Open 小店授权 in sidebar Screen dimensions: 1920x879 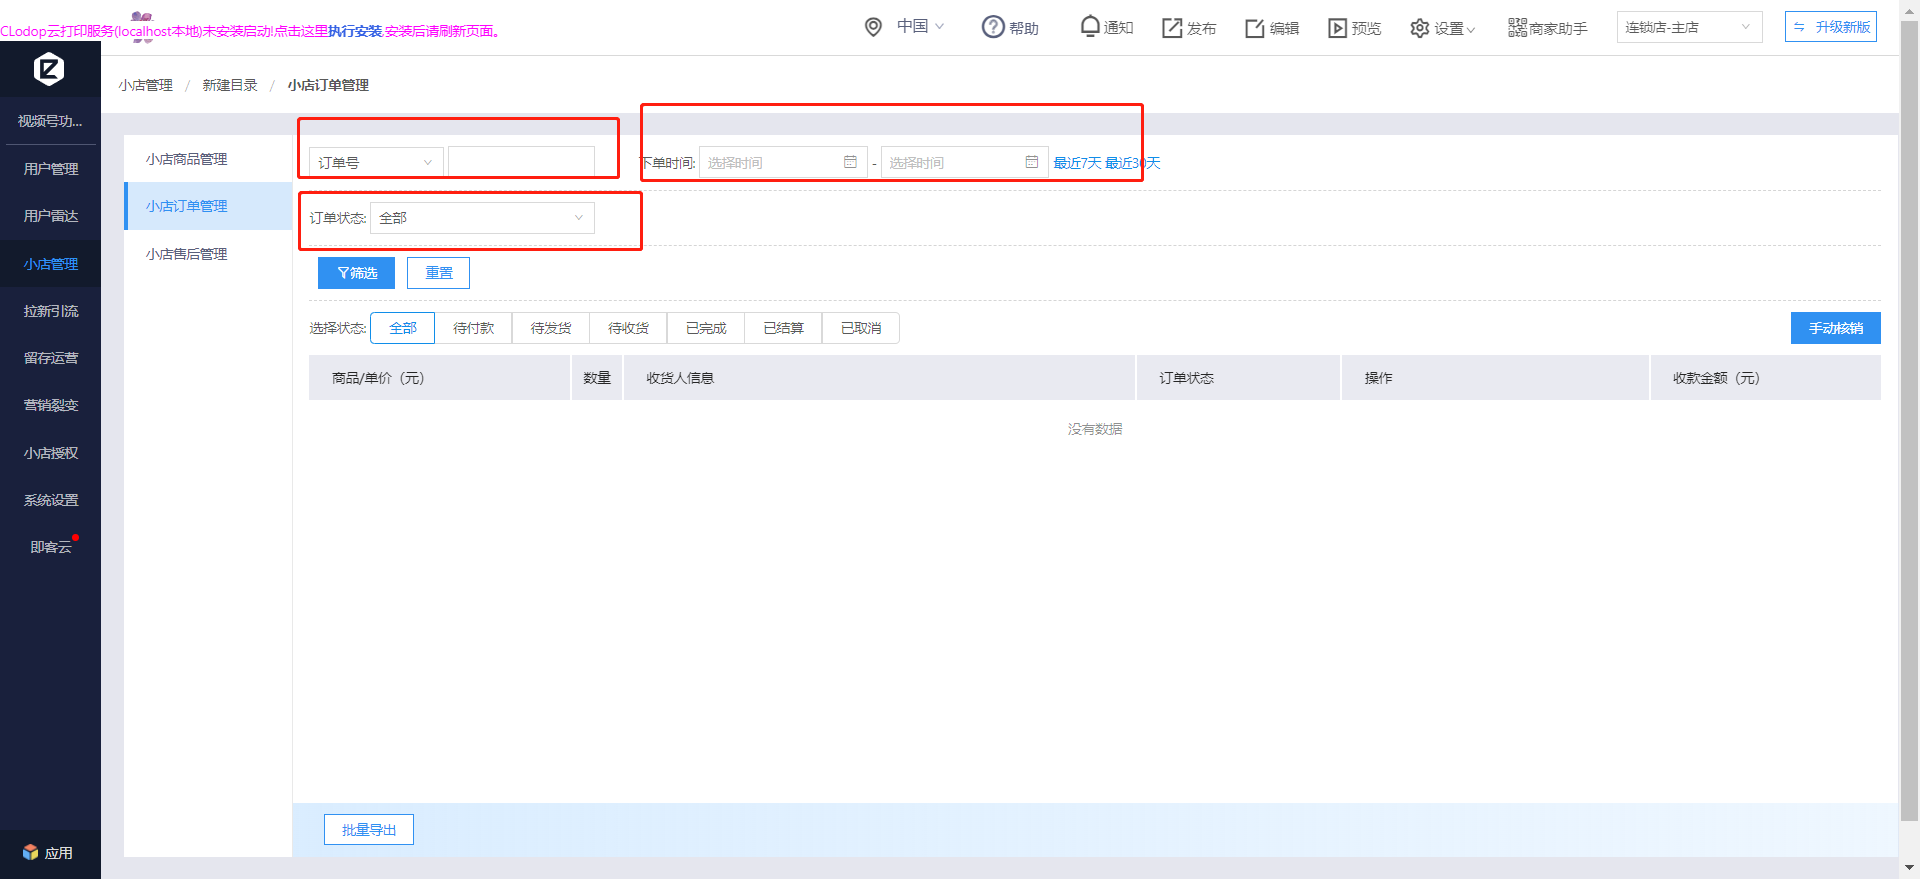point(50,453)
